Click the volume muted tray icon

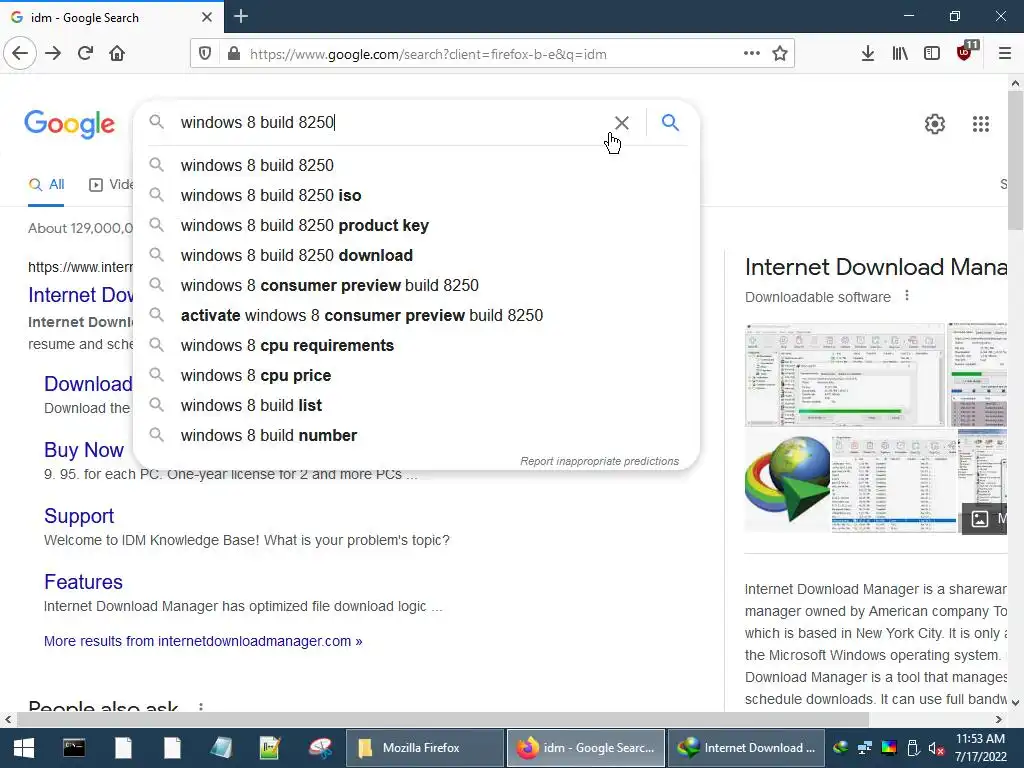point(936,748)
